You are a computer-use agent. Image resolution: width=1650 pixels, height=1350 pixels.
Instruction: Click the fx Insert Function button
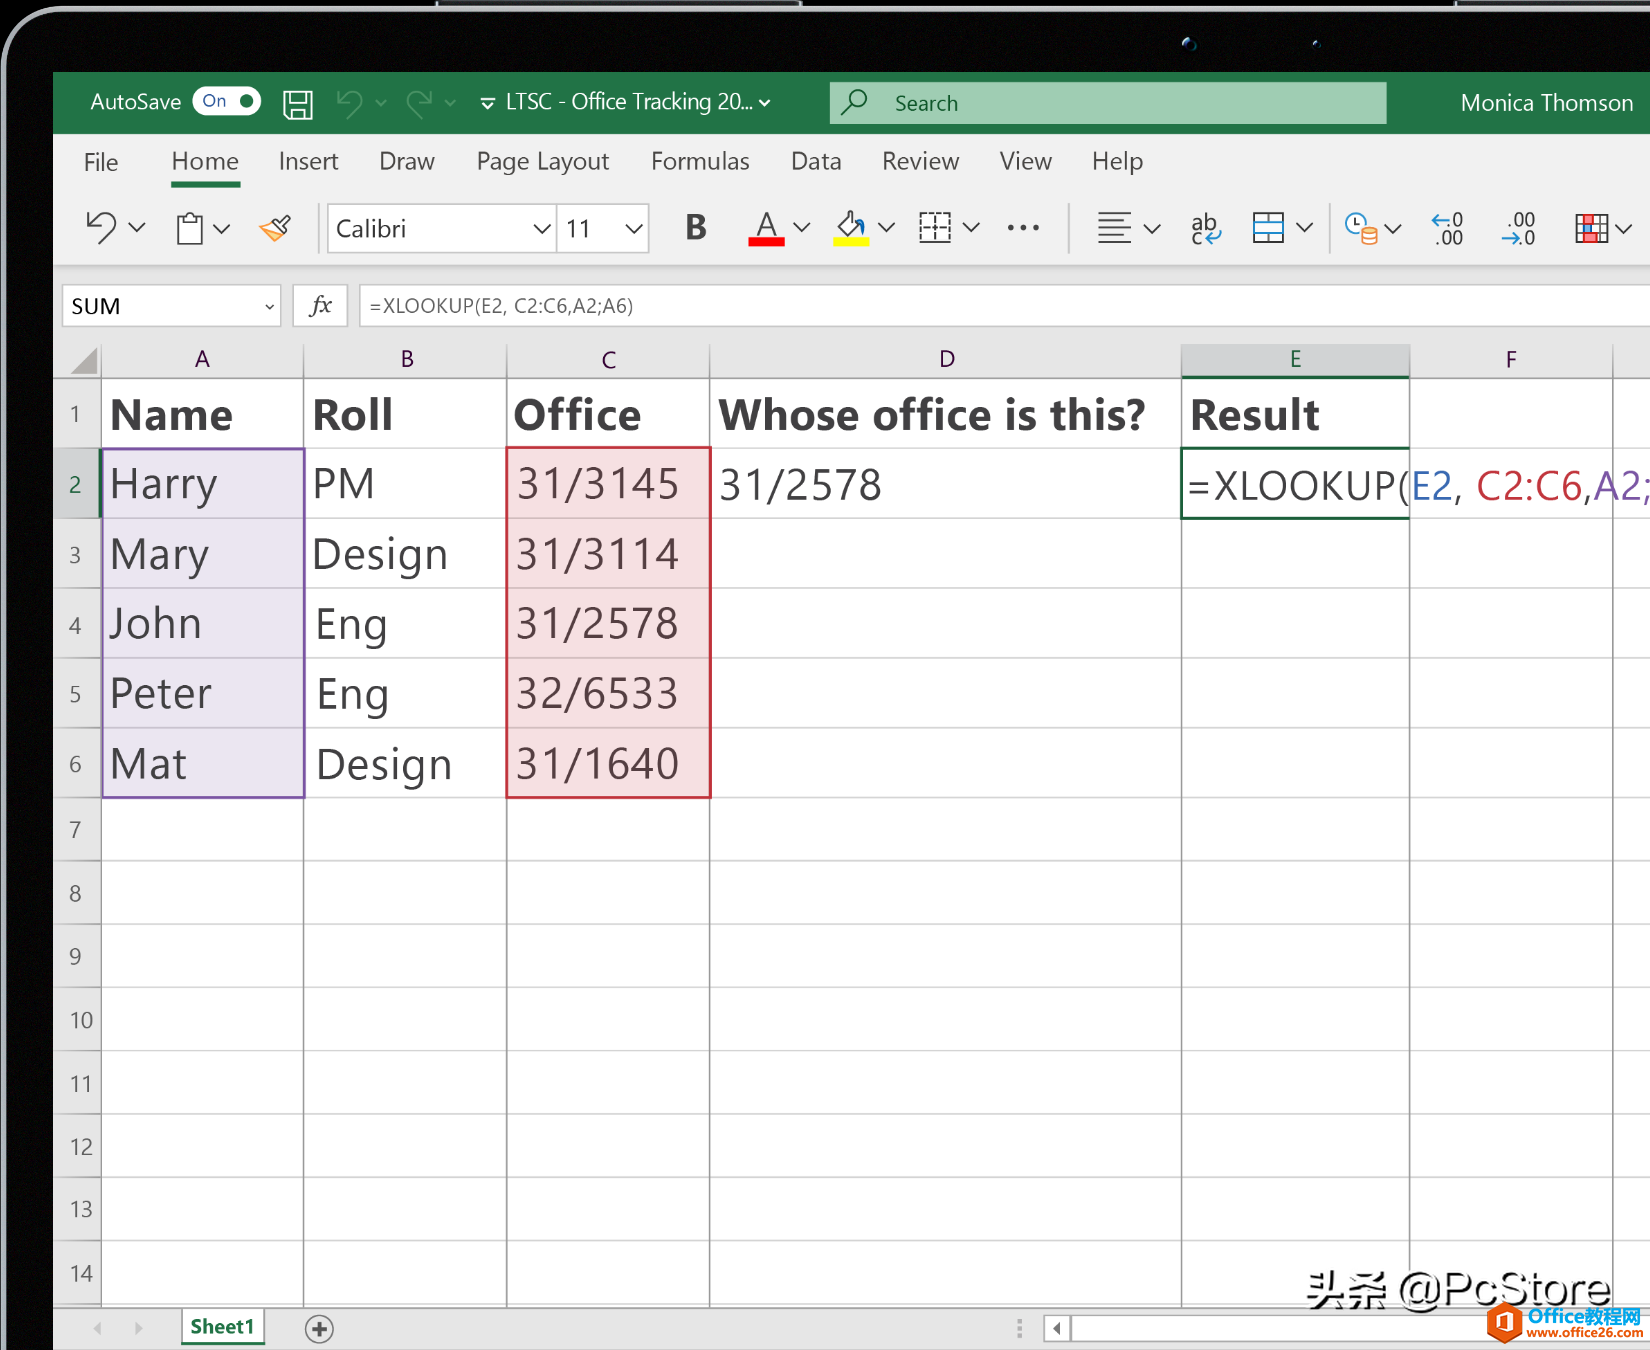coord(320,306)
